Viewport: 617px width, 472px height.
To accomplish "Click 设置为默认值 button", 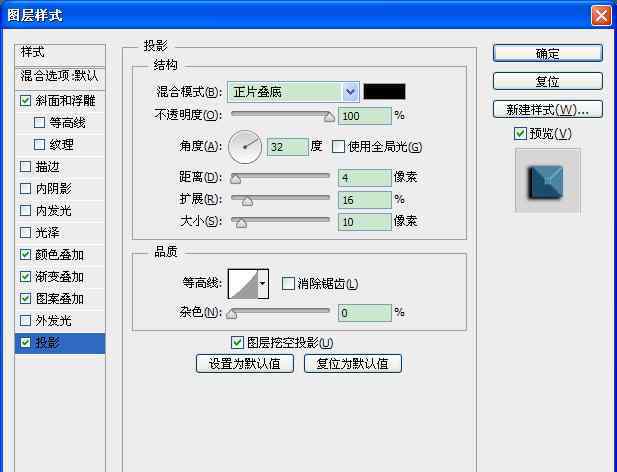I will [x=245, y=363].
